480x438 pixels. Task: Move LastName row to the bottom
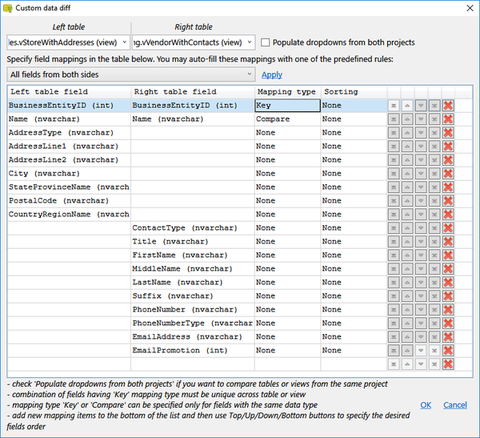[x=434, y=282]
